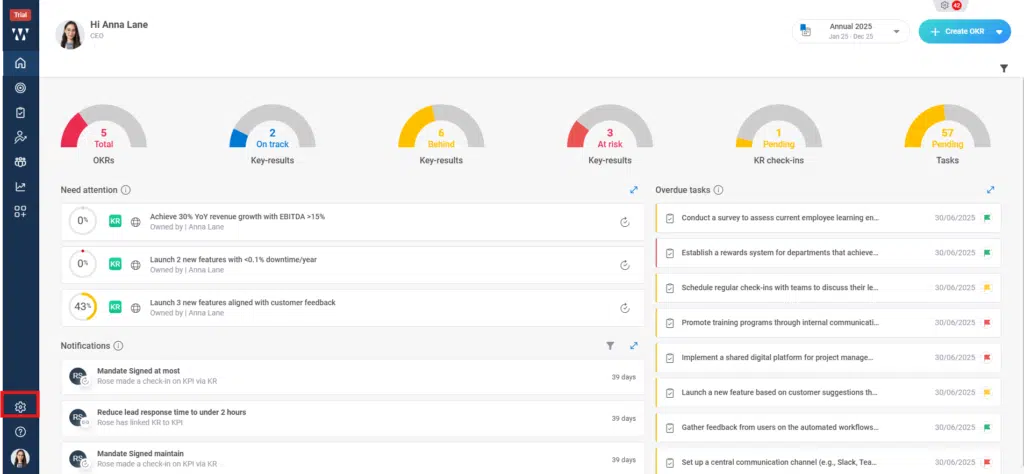Open the Help question mark icon

tap(20, 432)
